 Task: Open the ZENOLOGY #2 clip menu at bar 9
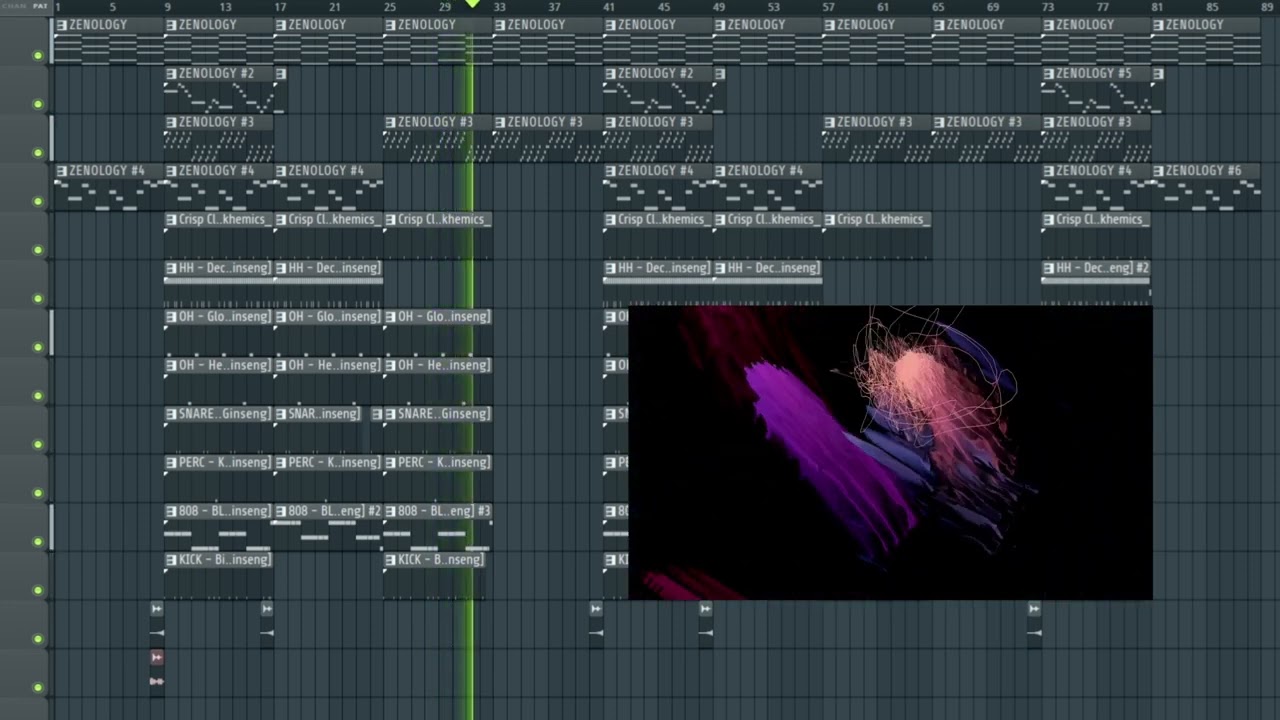pos(171,74)
